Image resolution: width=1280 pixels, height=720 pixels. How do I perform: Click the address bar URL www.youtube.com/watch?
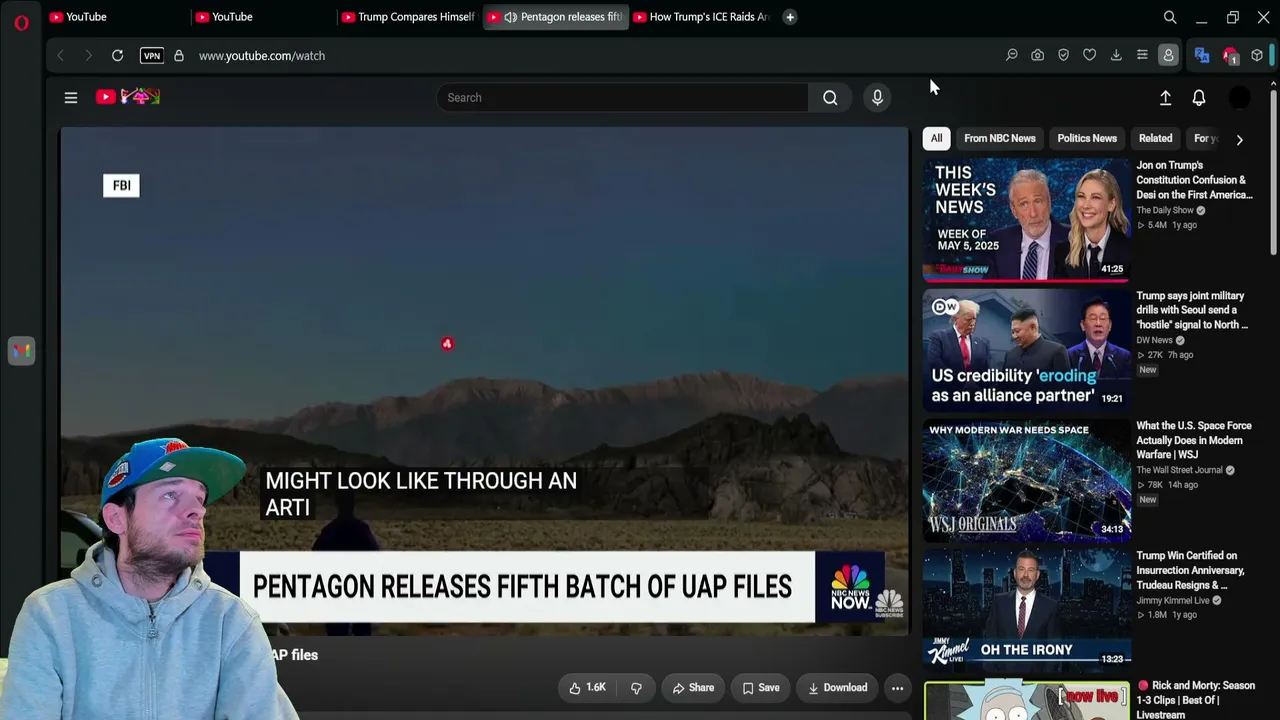pyautogui.click(x=262, y=56)
